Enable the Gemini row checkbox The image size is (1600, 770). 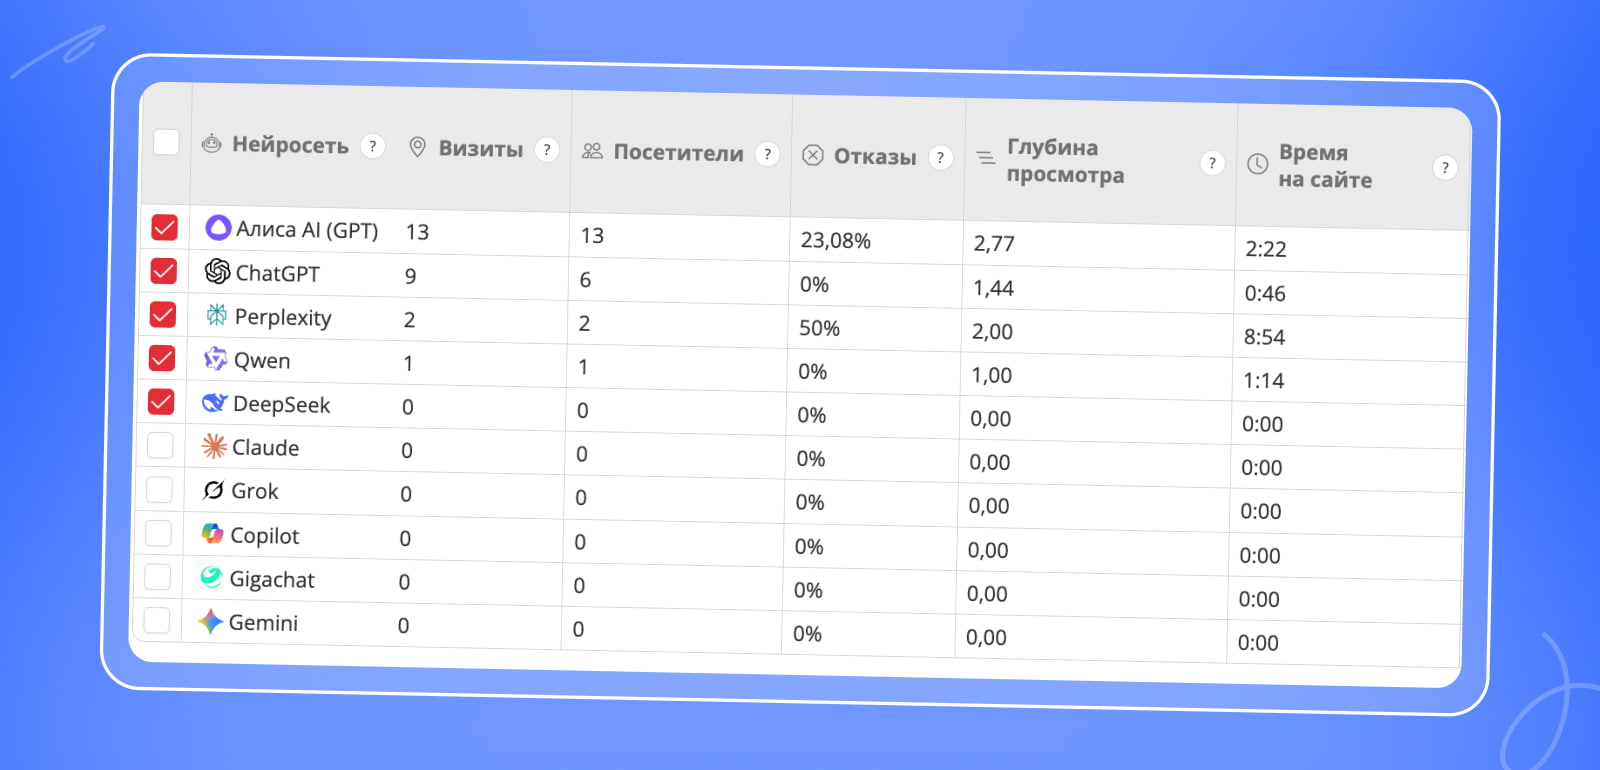pos(157,620)
